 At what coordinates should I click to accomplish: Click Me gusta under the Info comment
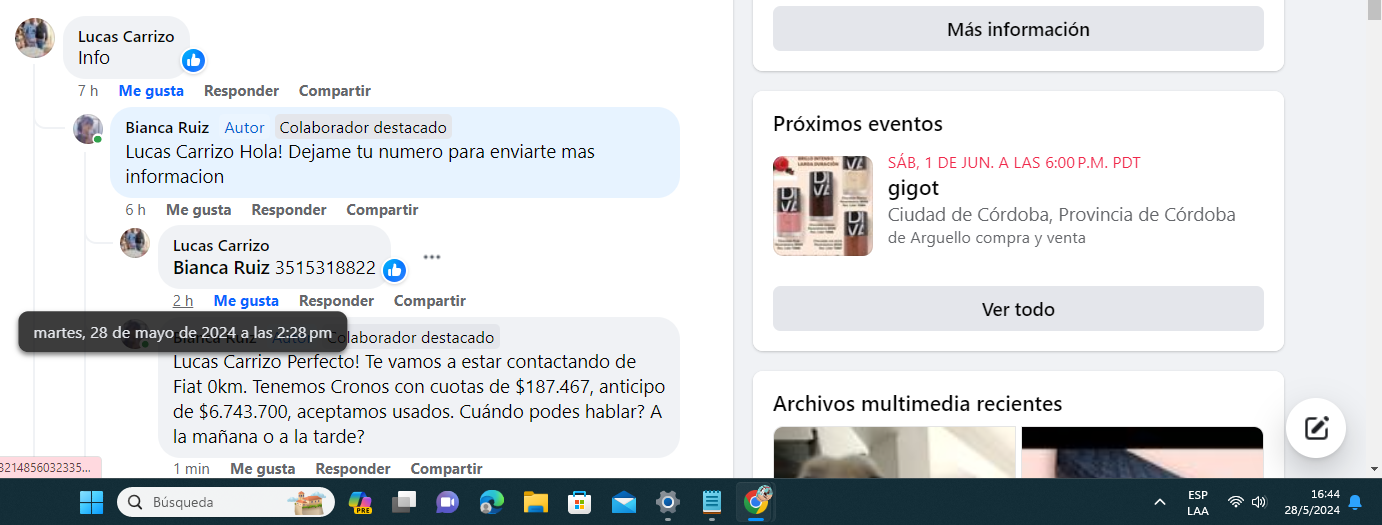151,91
